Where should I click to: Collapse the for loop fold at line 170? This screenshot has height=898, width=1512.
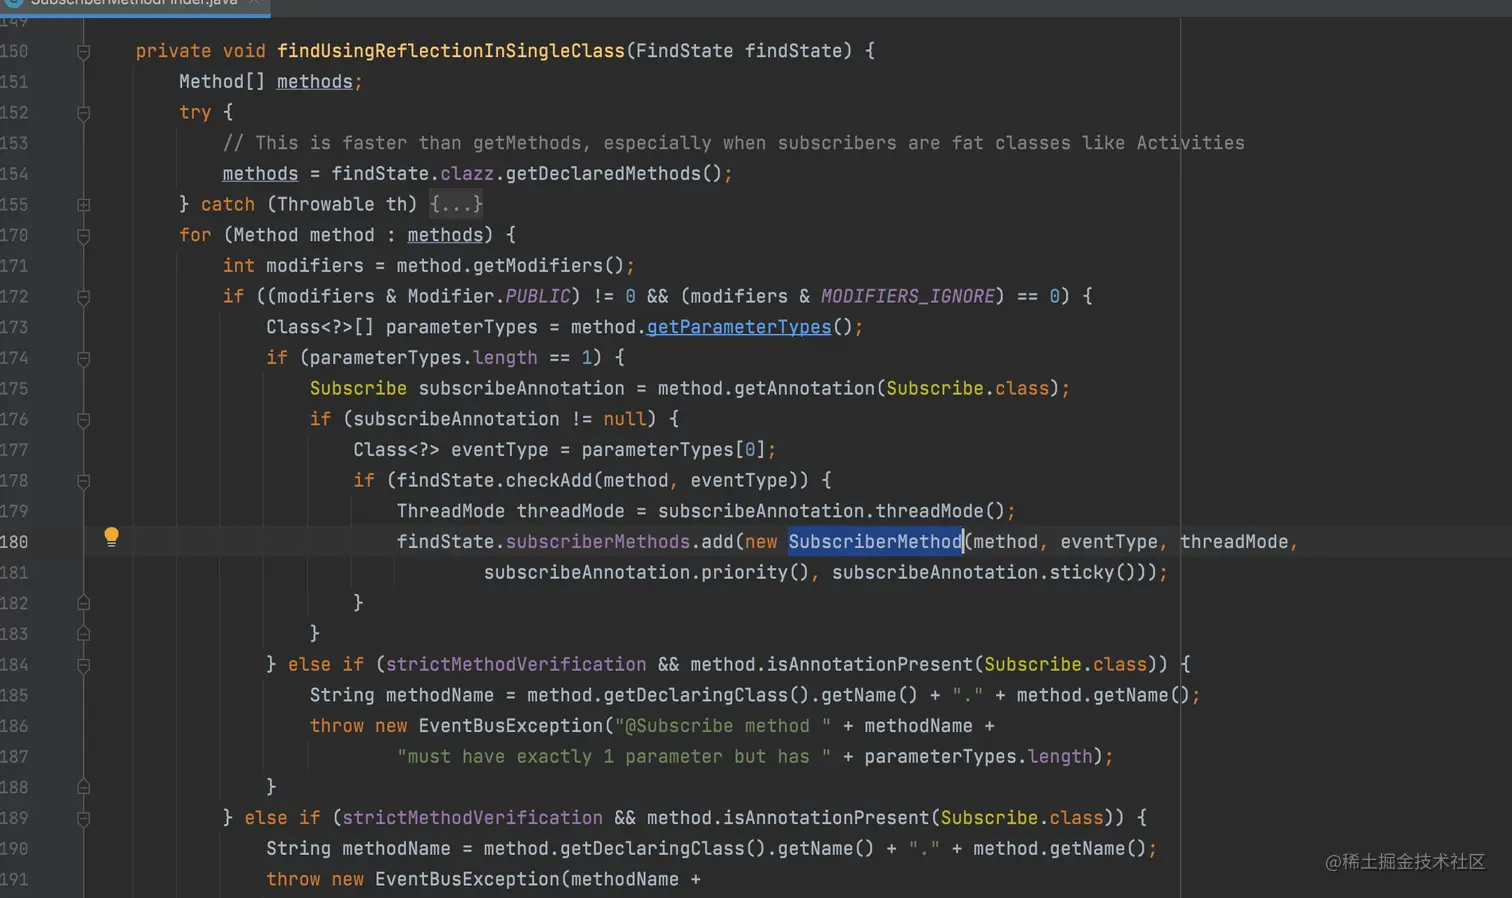click(x=84, y=236)
